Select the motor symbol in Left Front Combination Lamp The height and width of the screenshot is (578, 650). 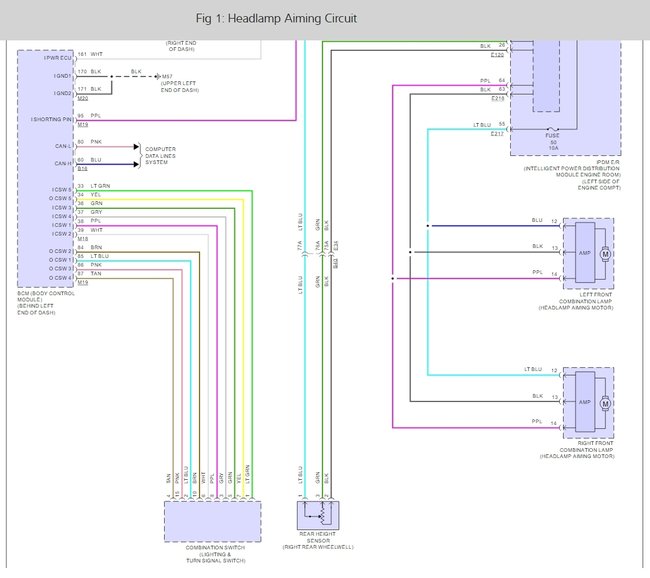(605, 253)
